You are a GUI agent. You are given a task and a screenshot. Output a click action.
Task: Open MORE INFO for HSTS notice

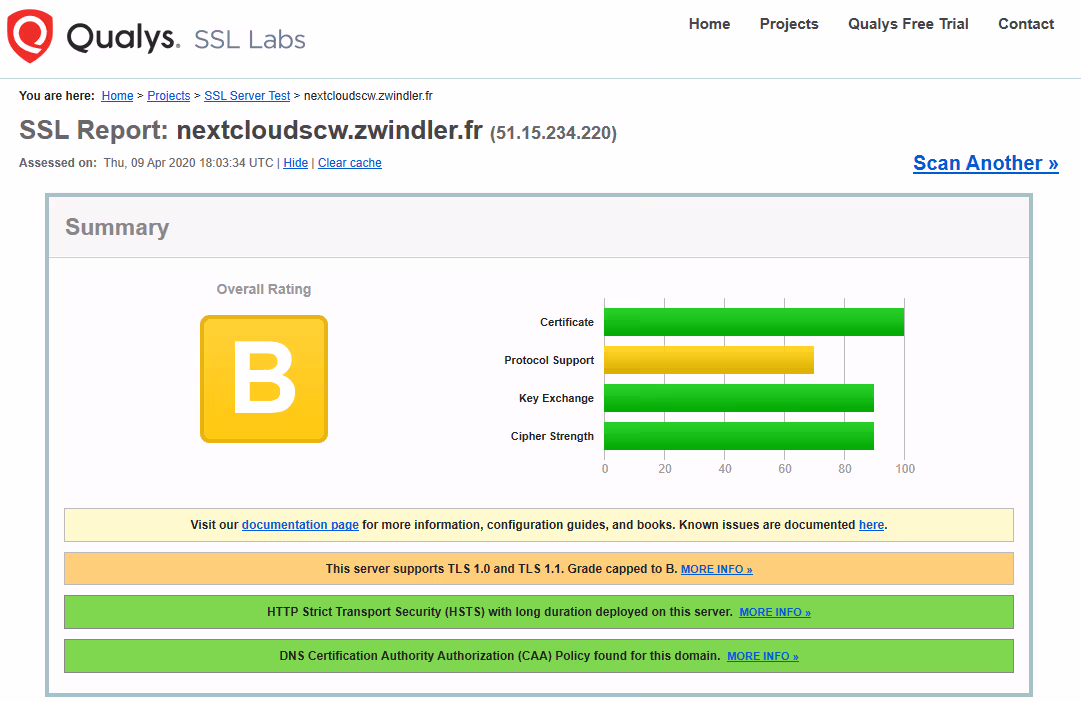pyautogui.click(x=775, y=612)
